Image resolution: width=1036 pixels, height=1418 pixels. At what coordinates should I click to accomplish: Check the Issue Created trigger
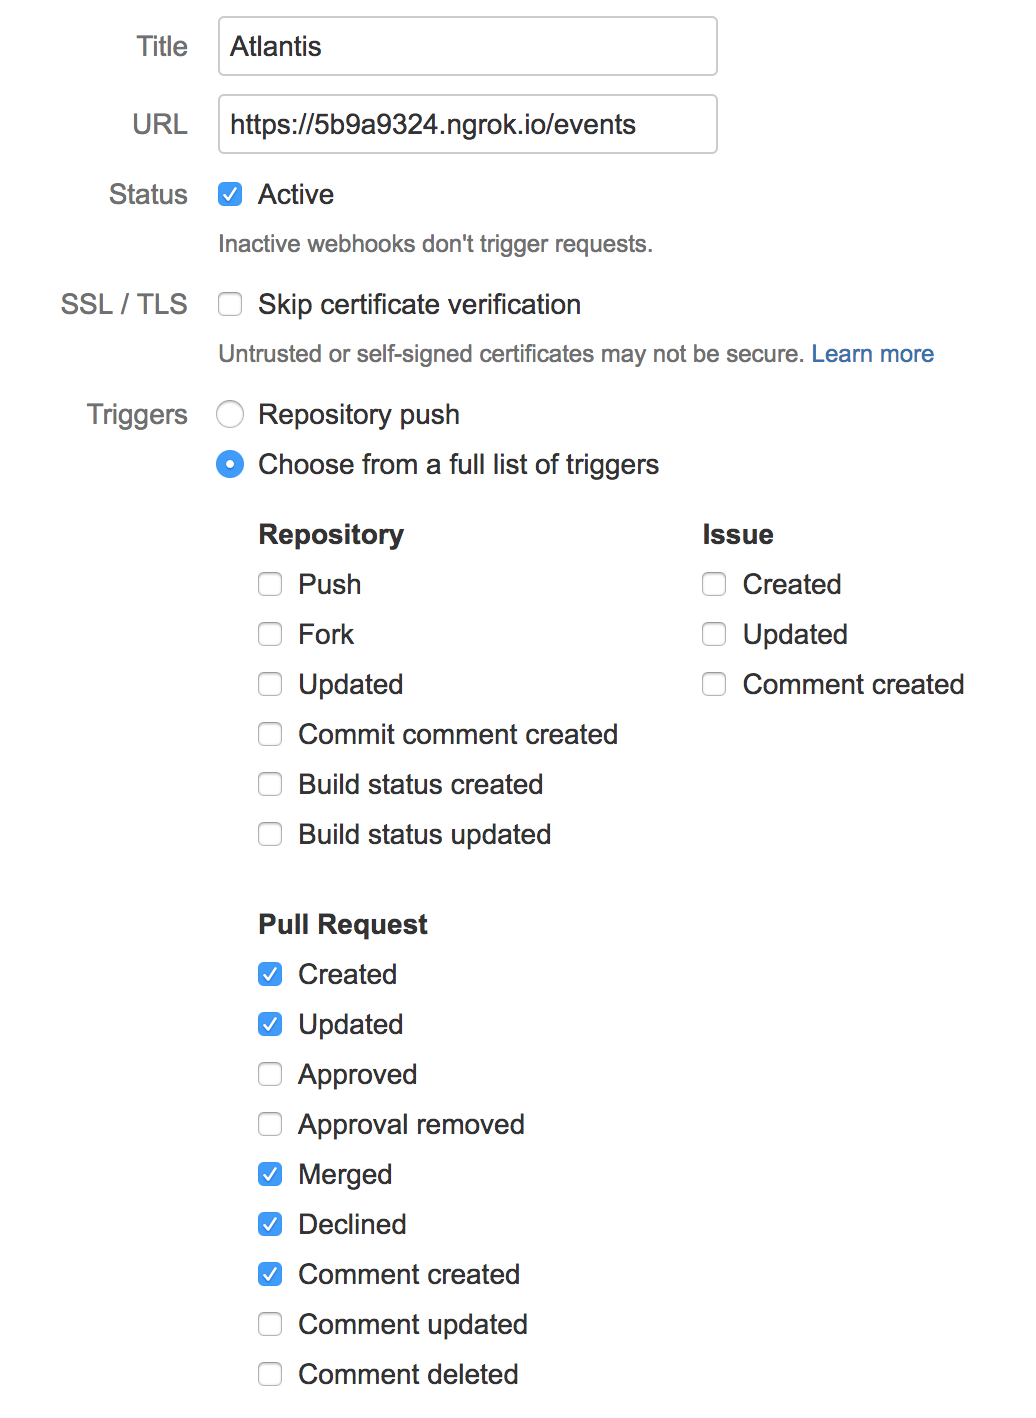[x=713, y=584]
